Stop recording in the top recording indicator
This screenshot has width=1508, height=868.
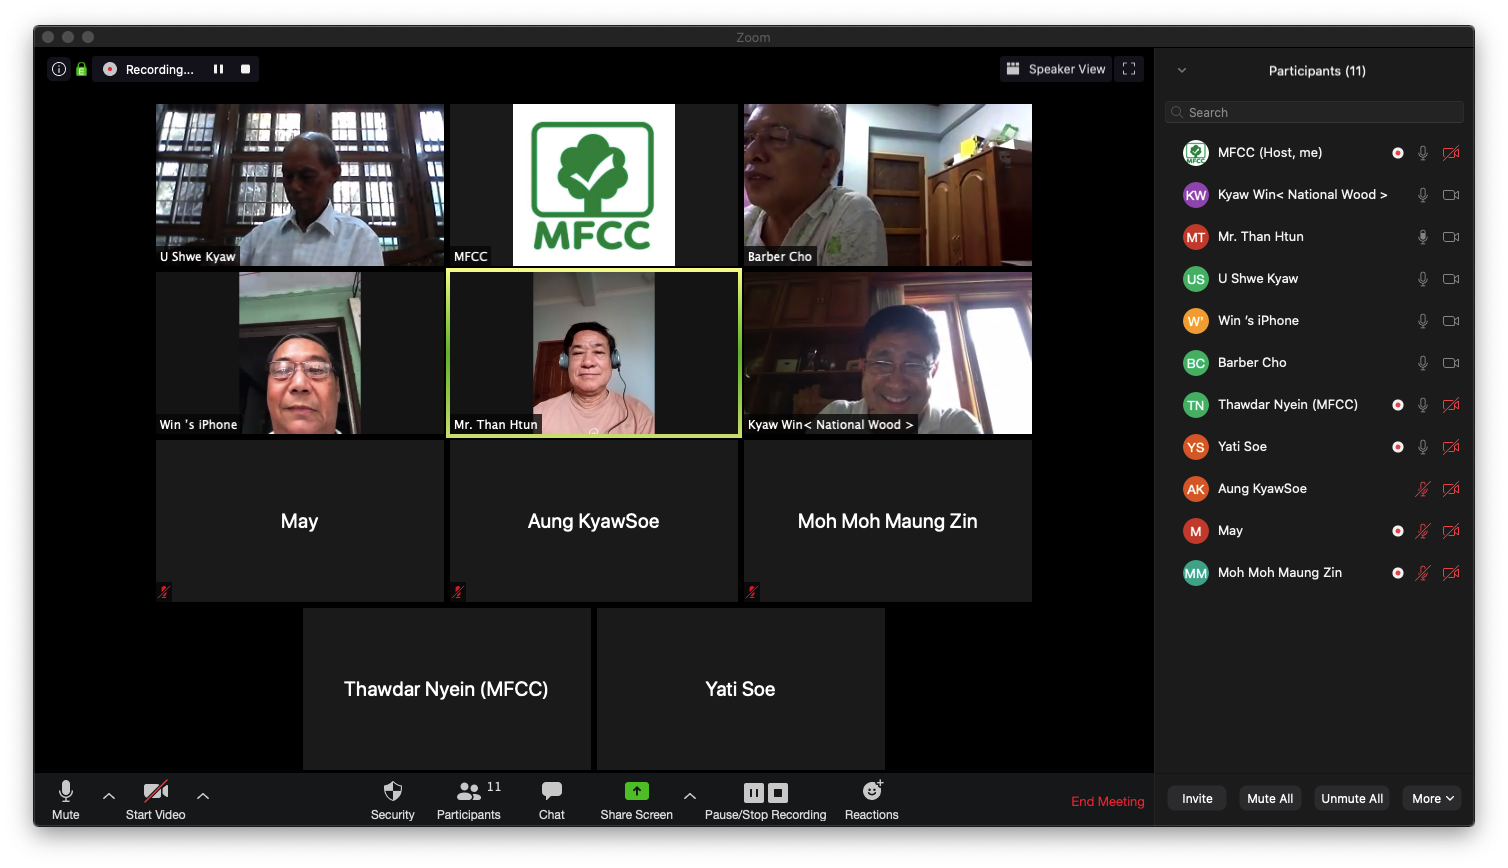[245, 70]
